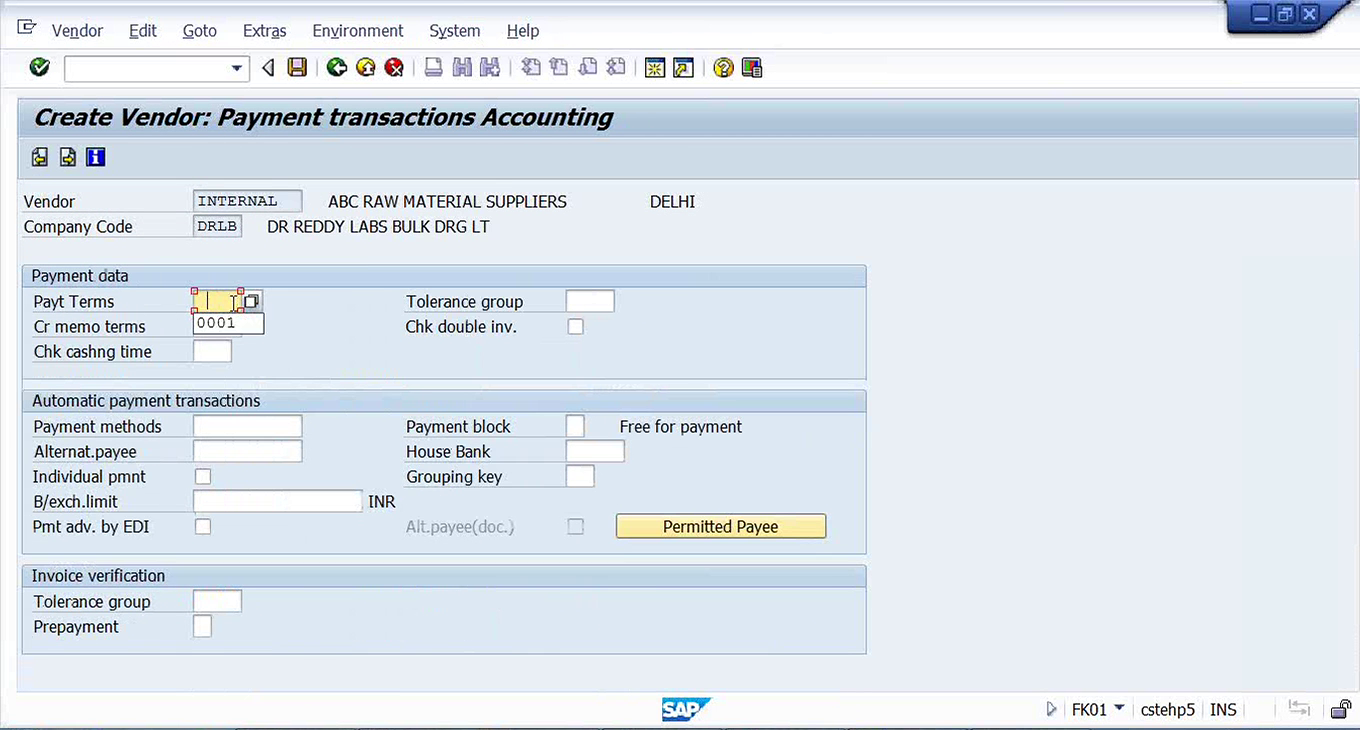Focus the Payt Terms input field

pos(218,301)
